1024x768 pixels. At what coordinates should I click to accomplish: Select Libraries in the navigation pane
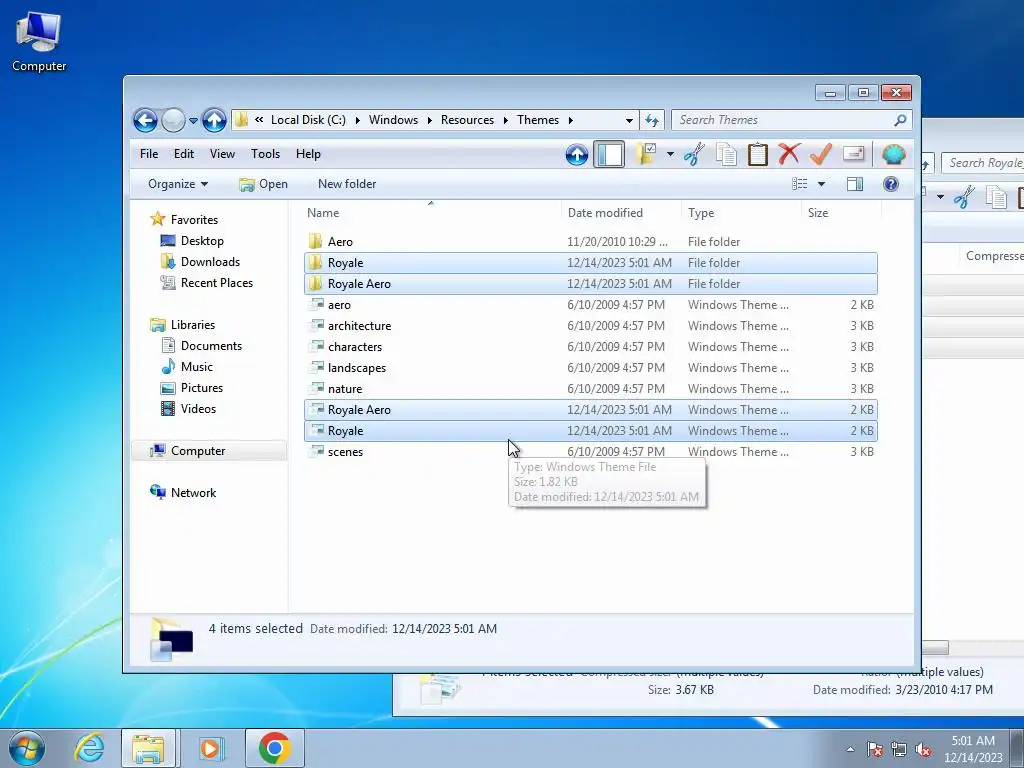tap(193, 325)
